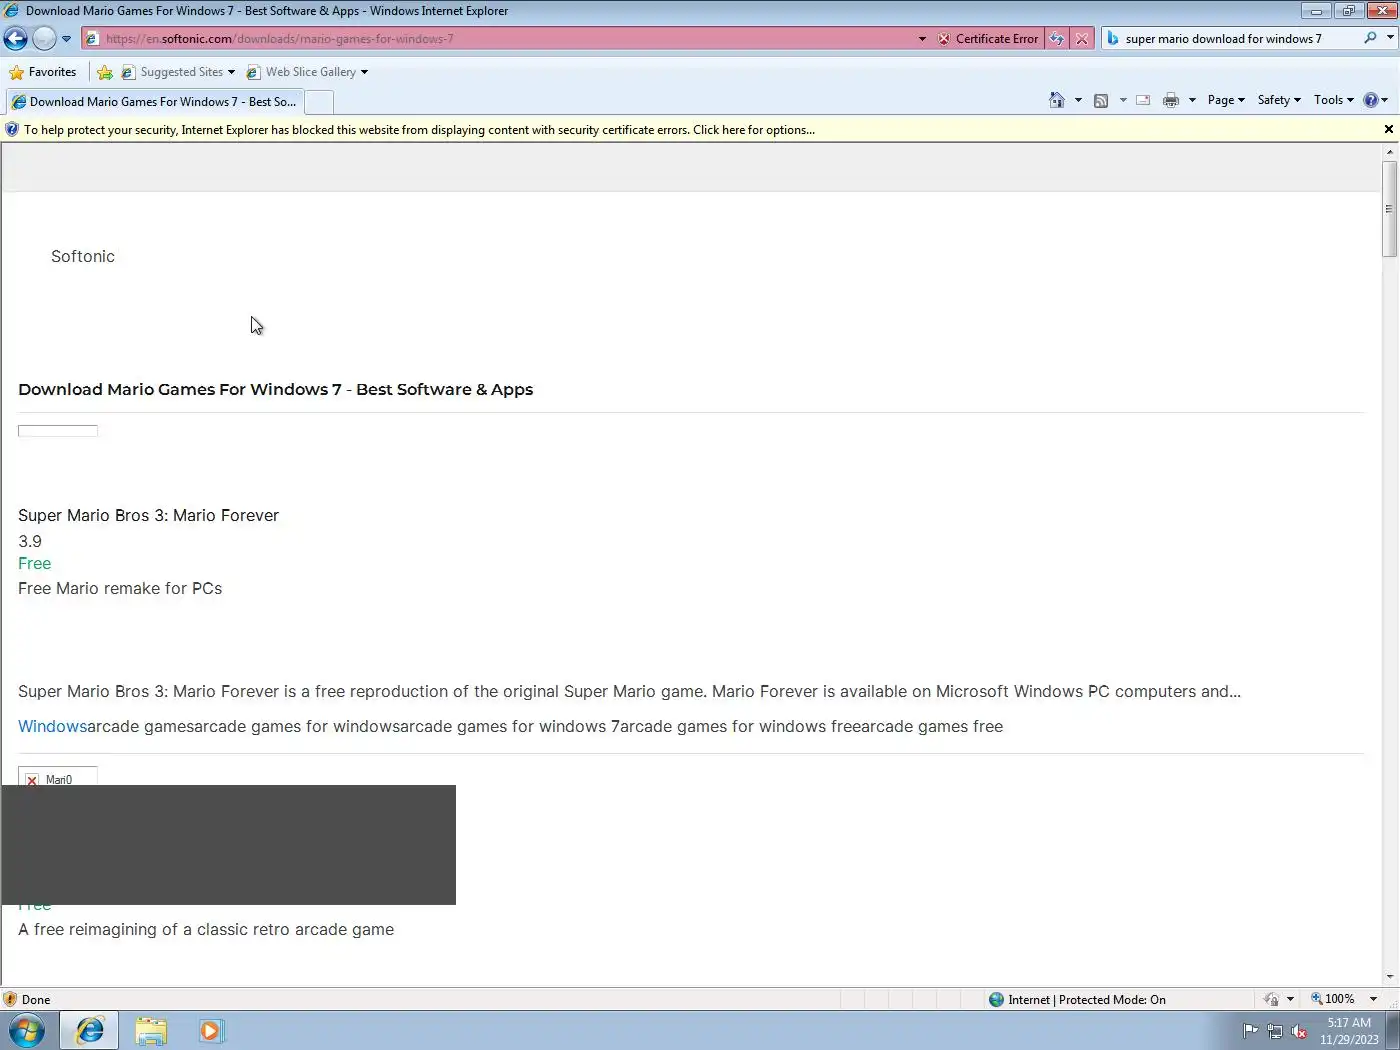This screenshot has width=1400, height=1050.
Task: Click the Action Center flag icon
Action: pos(1250,1031)
